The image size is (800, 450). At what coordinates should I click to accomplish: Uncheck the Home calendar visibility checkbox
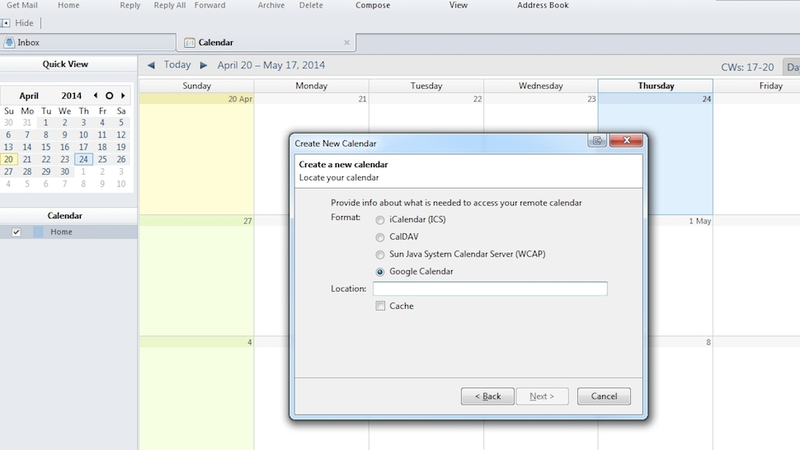(16, 232)
